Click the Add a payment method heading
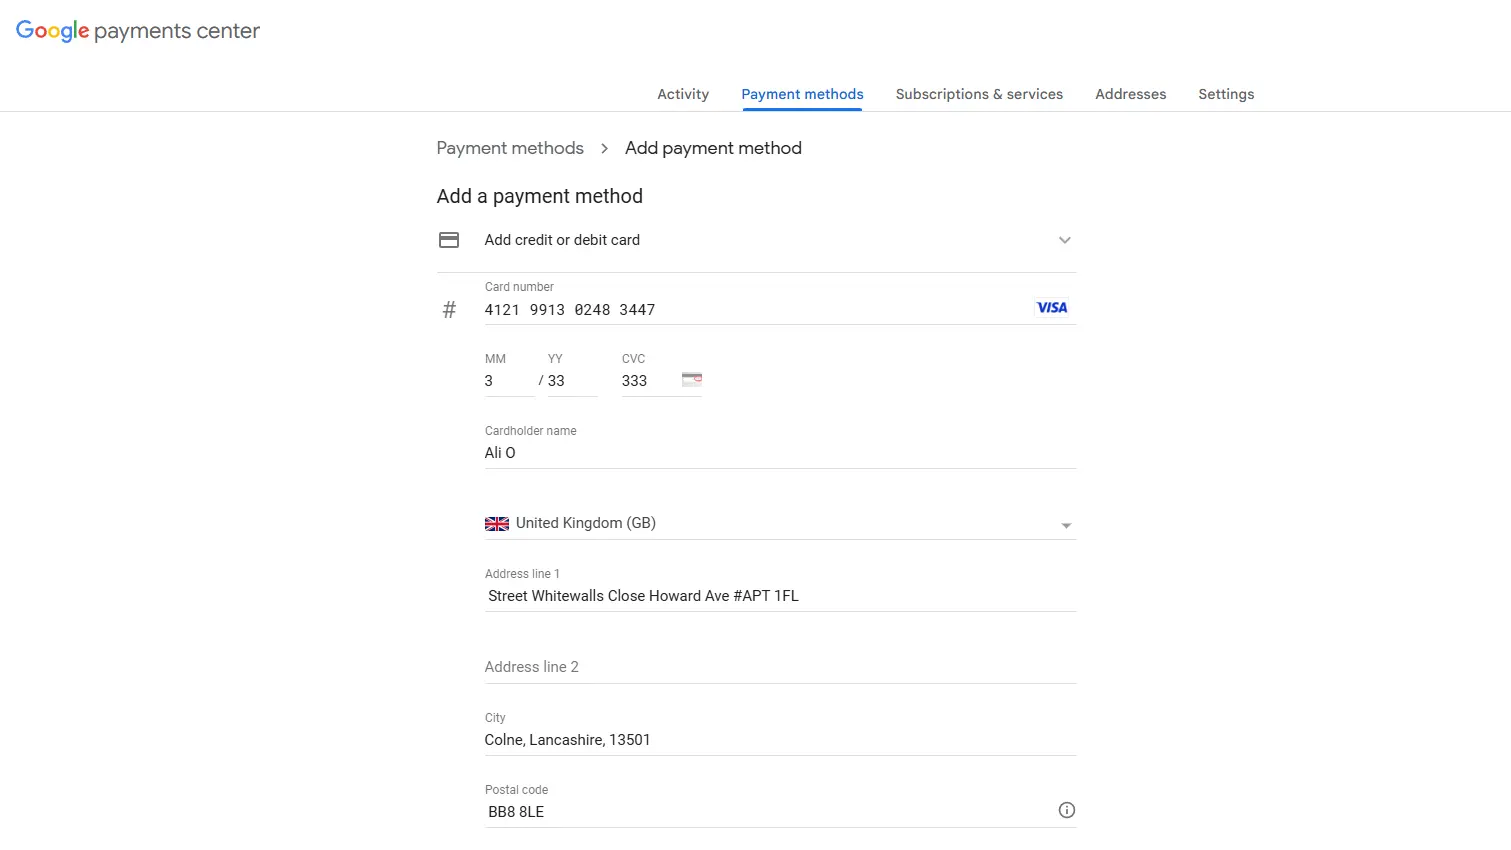1511x850 pixels. tap(540, 196)
